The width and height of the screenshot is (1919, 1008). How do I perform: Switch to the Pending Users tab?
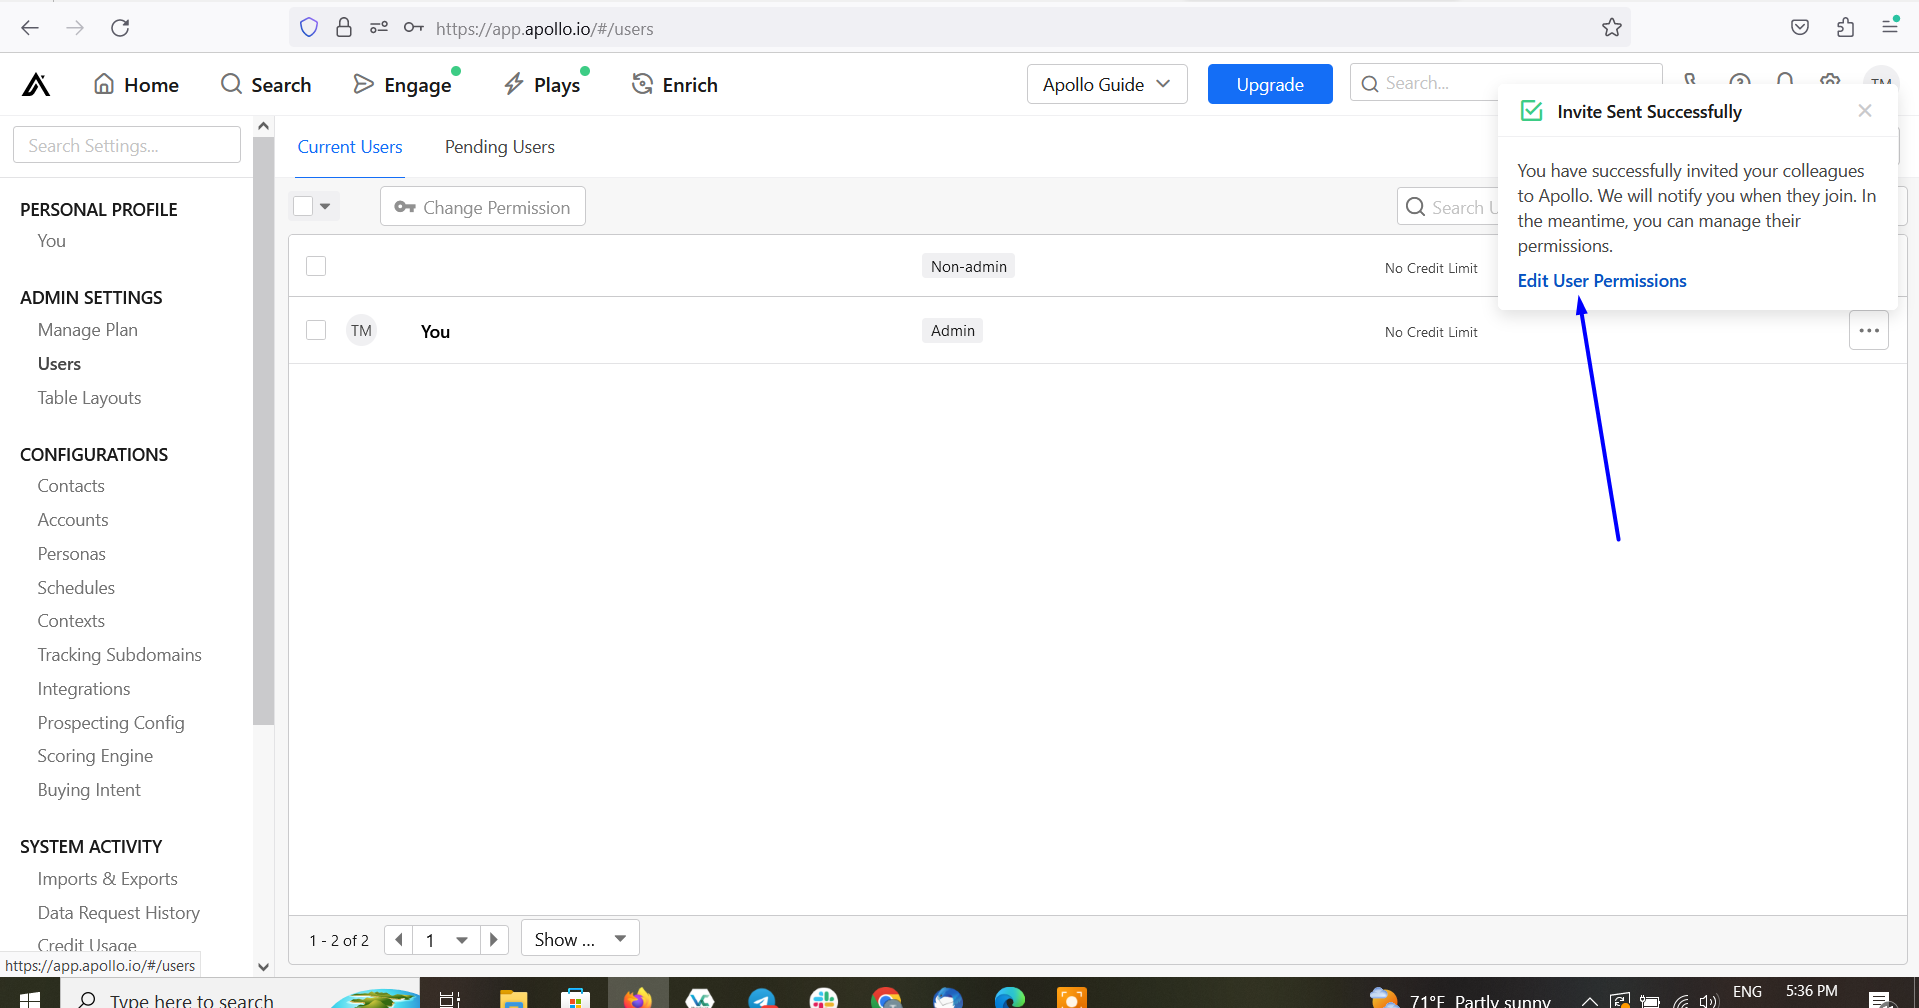click(x=500, y=147)
